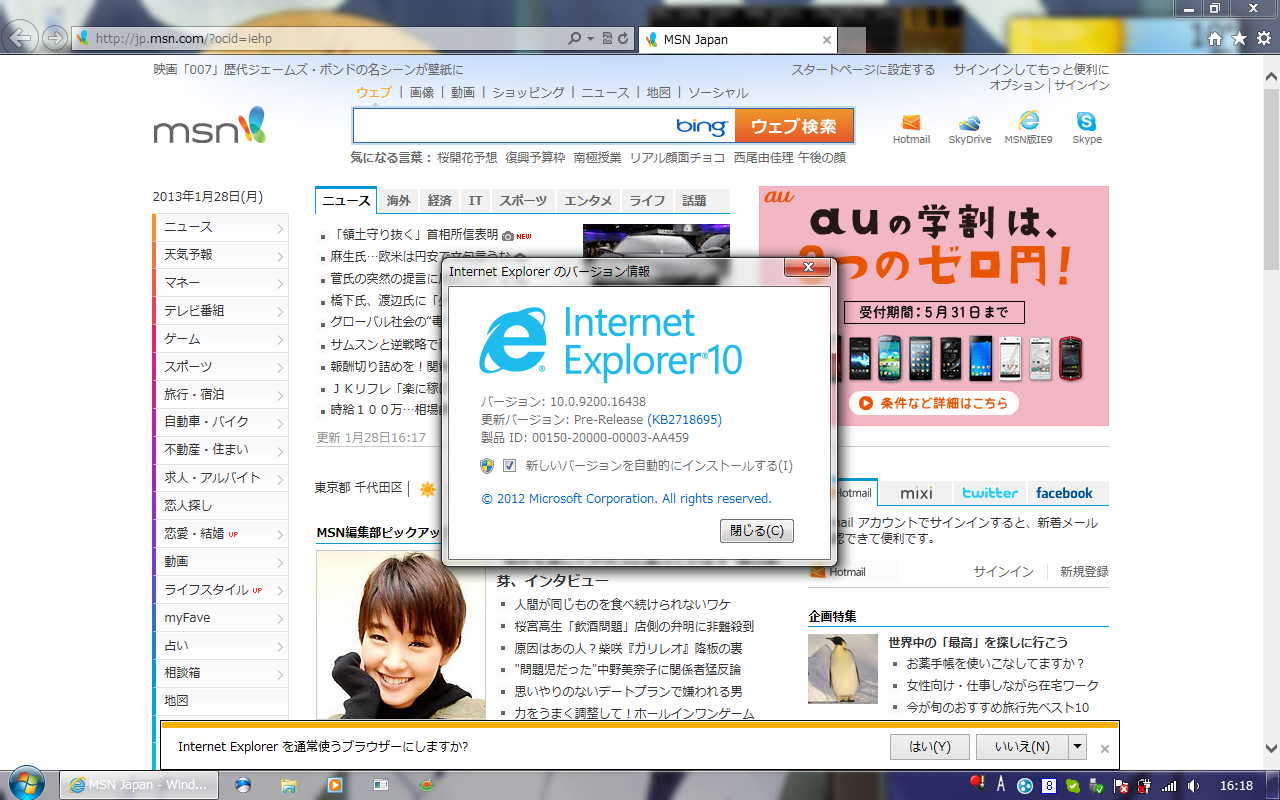Click 閉じる(C) to close the version dialog
The width and height of the screenshot is (1280, 800).
(x=757, y=530)
